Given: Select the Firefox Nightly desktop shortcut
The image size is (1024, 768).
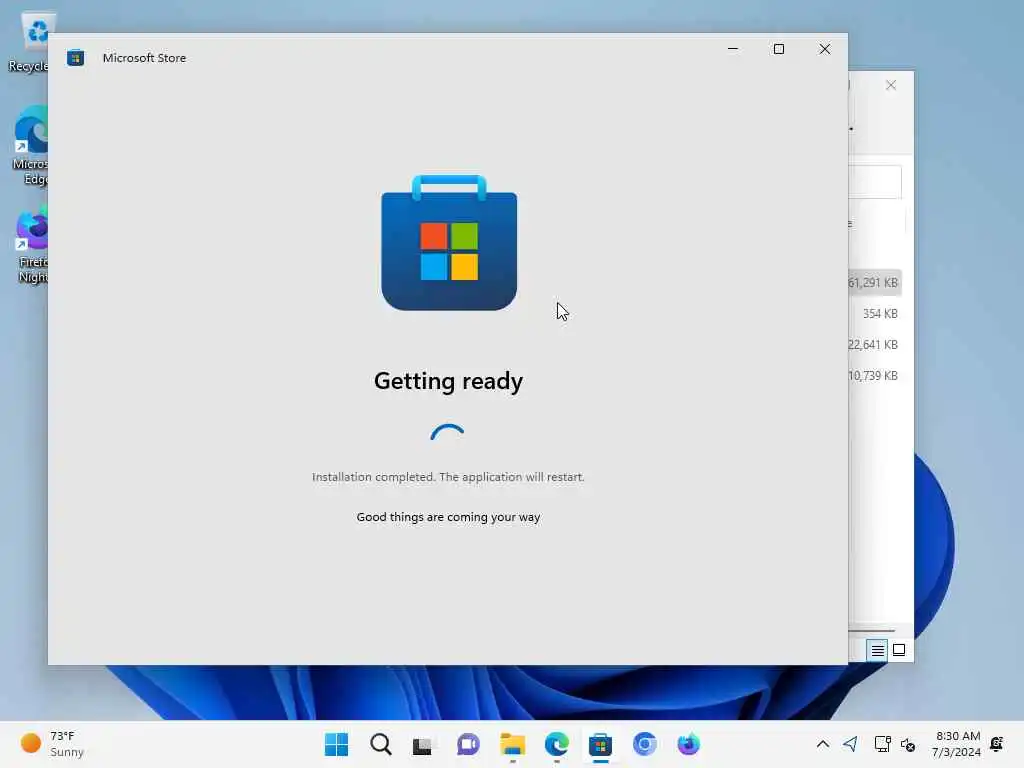Looking at the screenshot, I should coord(32,244).
